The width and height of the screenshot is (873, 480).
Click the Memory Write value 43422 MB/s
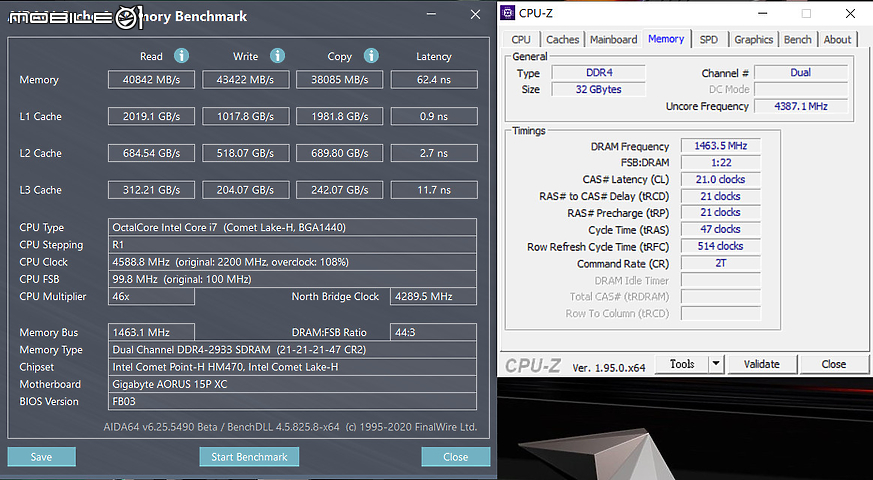click(246, 80)
